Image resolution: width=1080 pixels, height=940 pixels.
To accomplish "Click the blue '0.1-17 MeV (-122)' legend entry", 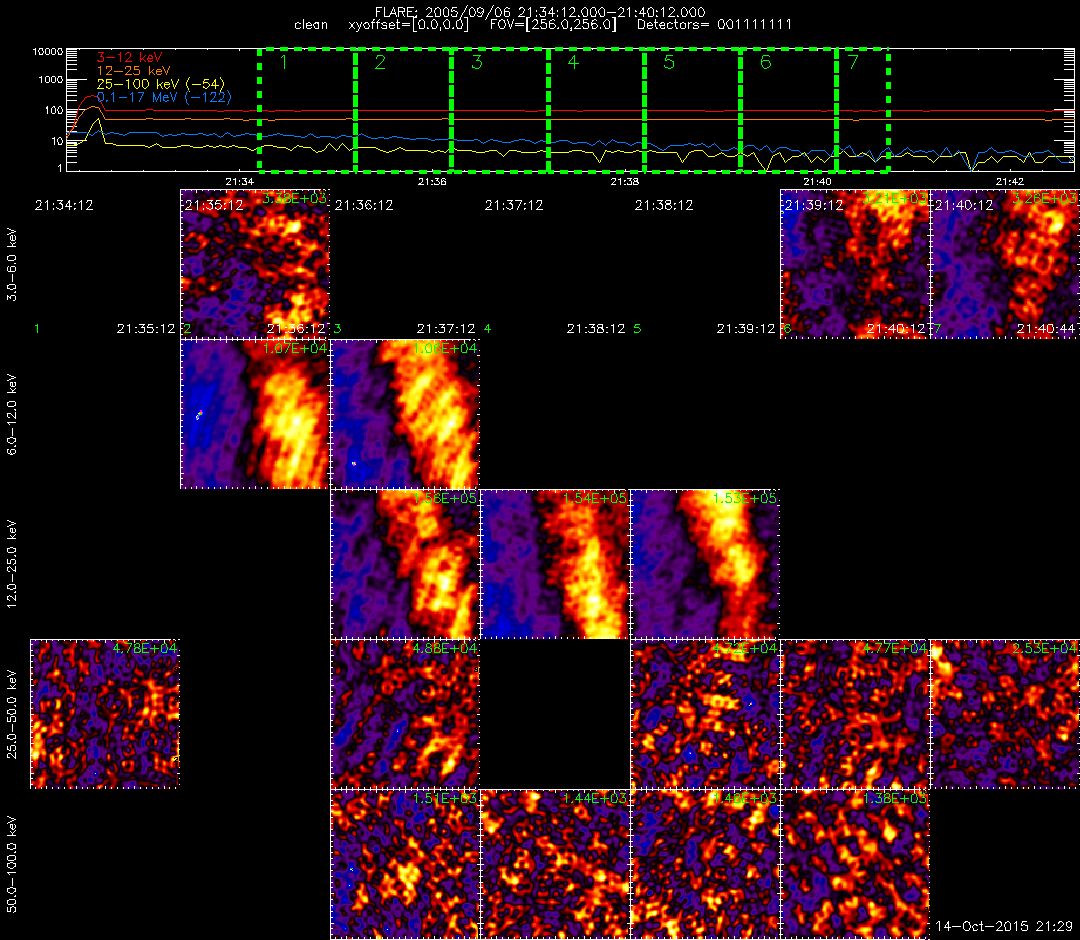I will tap(164, 97).
